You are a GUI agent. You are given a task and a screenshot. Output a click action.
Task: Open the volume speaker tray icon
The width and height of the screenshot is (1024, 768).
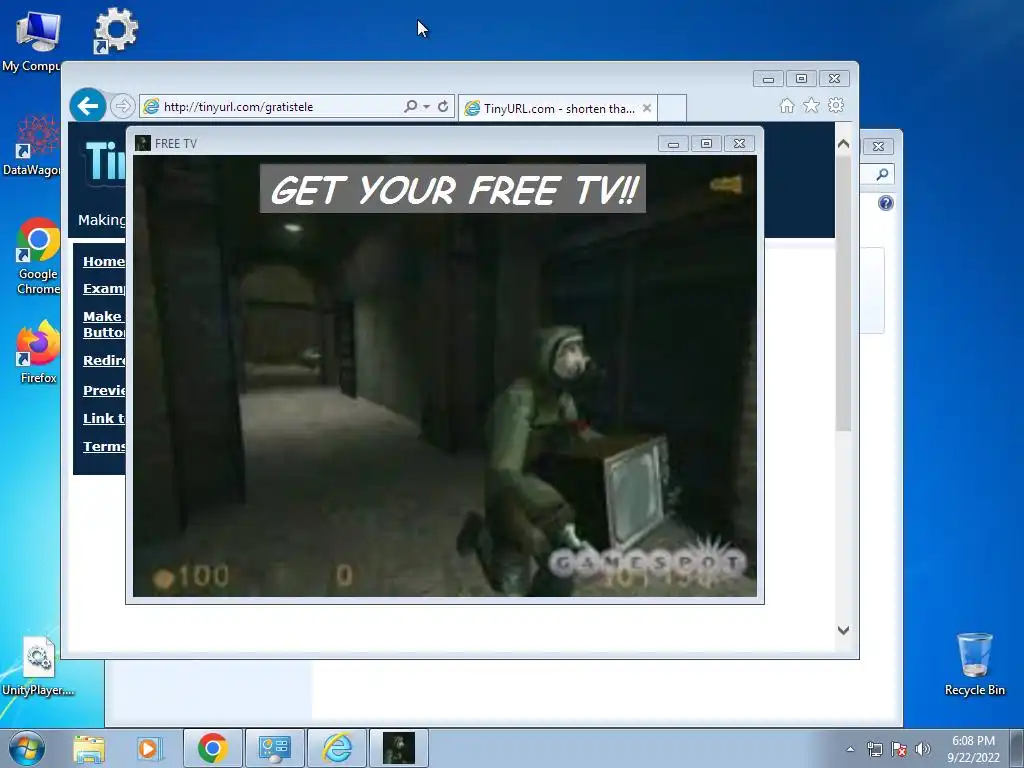[923, 749]
